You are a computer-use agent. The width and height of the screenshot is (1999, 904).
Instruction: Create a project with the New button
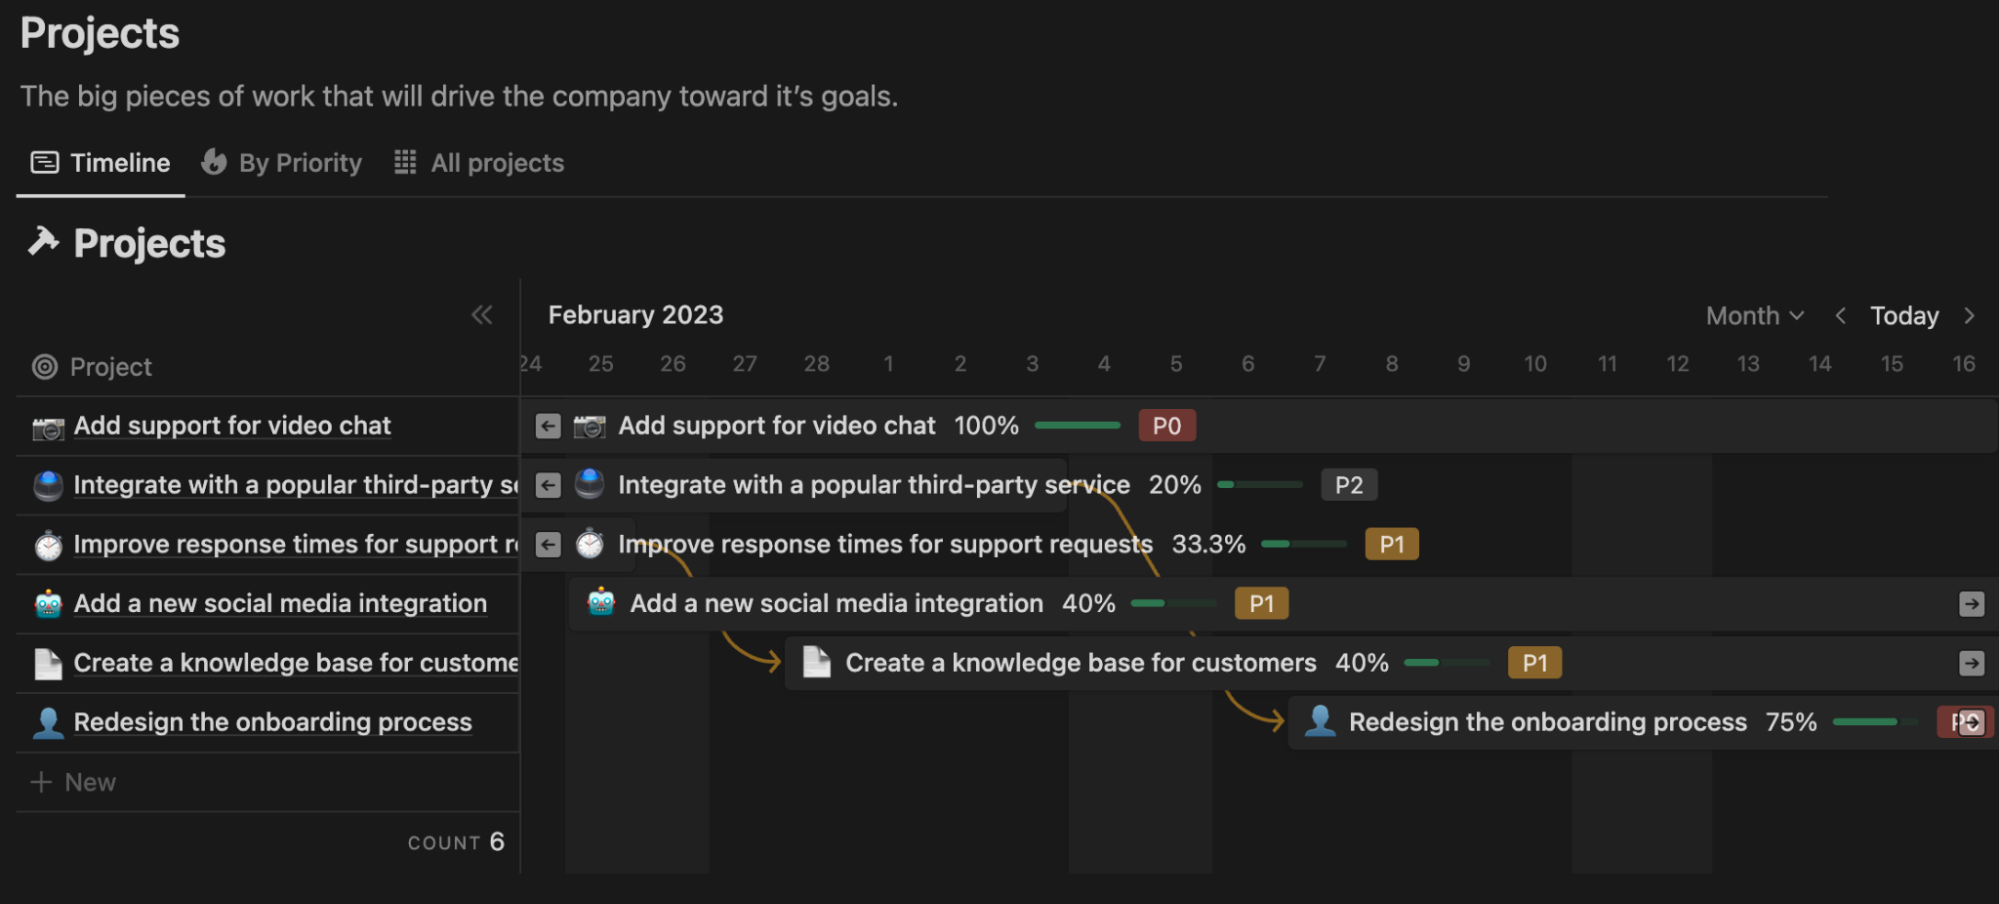click(74, 781)
